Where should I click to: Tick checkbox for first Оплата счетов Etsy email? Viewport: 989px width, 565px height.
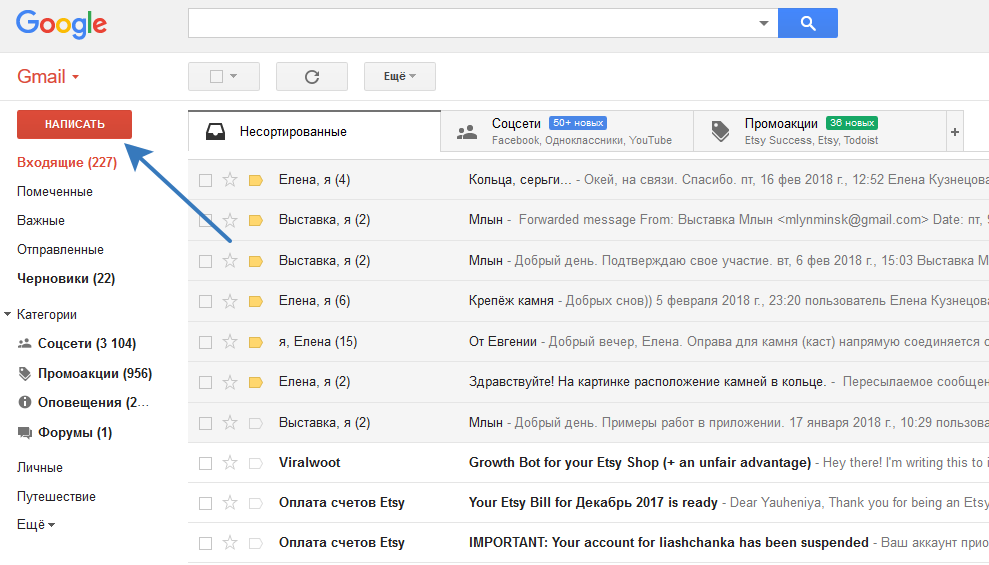click(206, 503)
